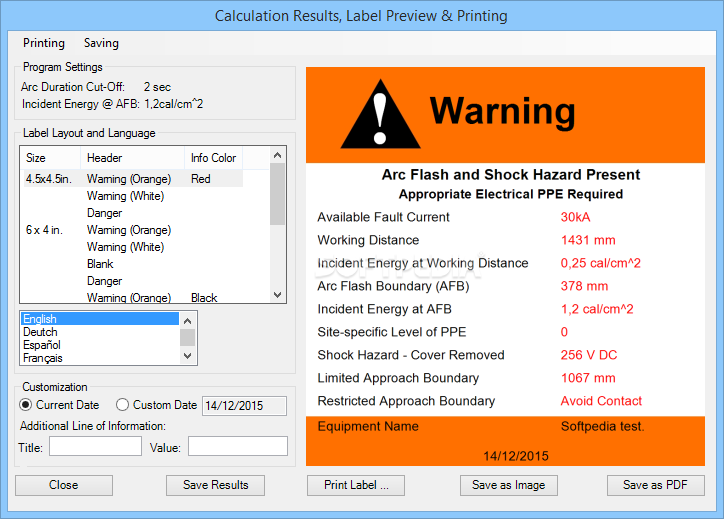Screen dimensions: 724x519
Task: Click the Size column header
Action: [50, 158]
